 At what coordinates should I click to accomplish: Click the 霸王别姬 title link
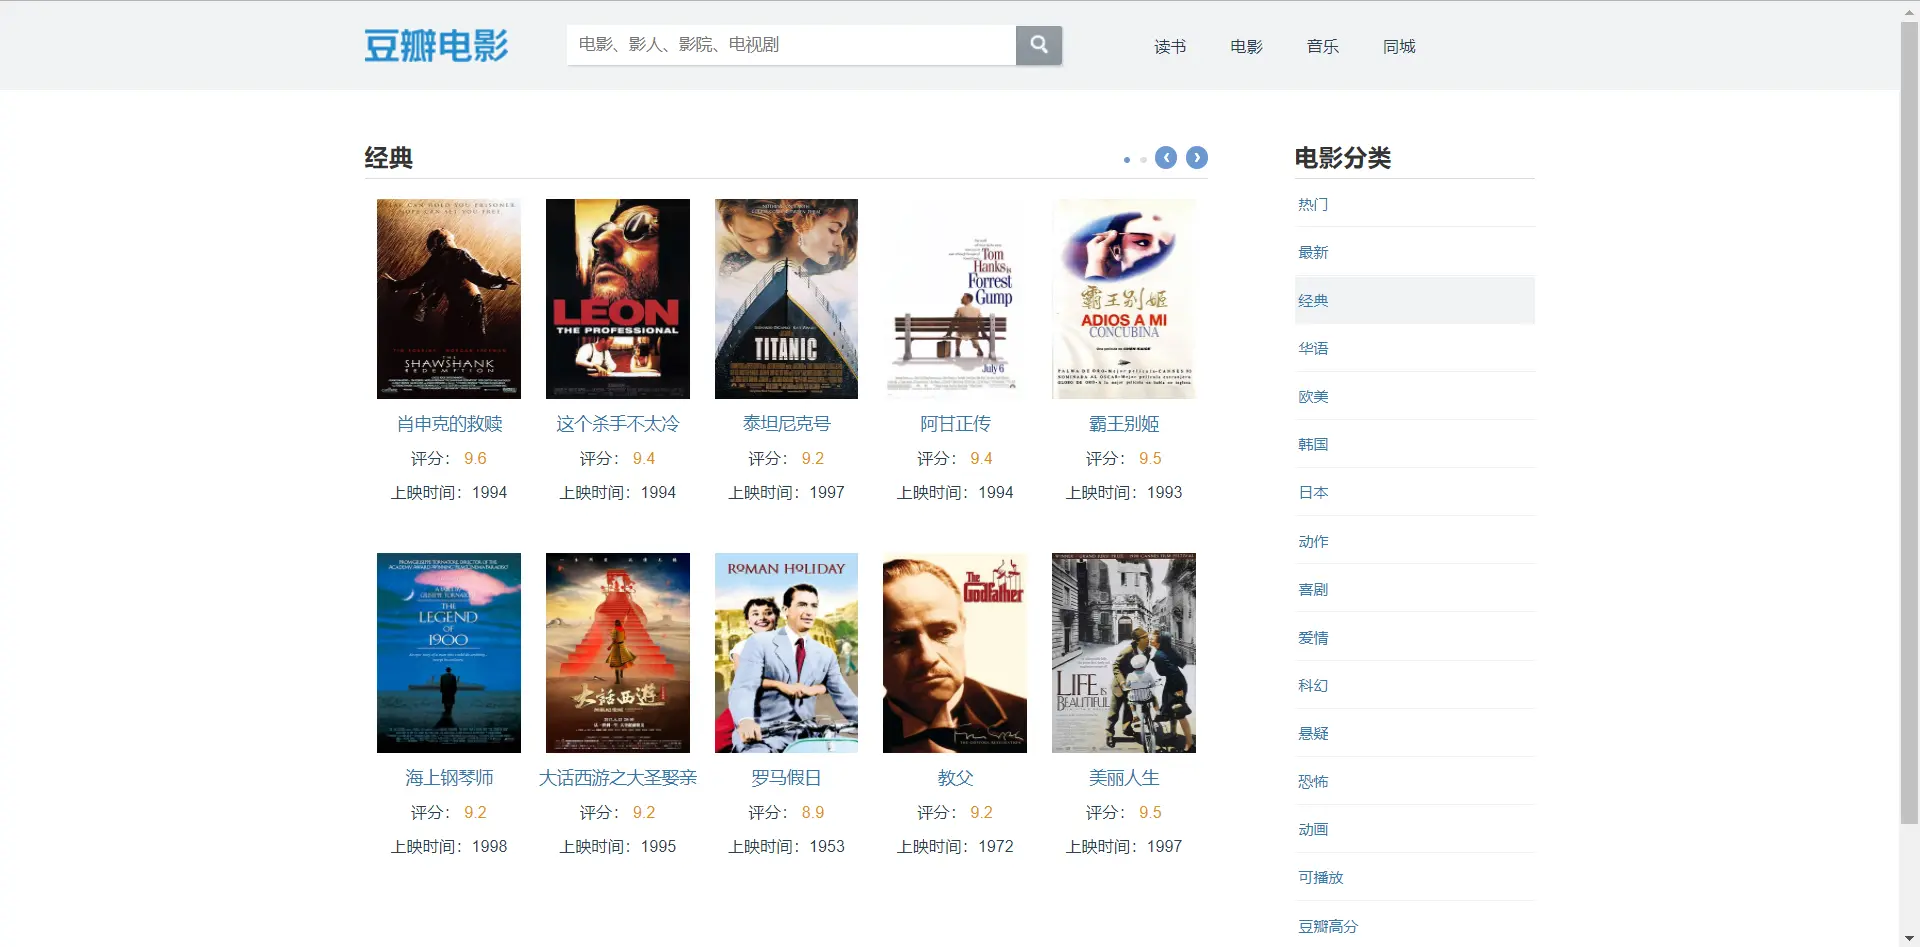[1124, 424]
